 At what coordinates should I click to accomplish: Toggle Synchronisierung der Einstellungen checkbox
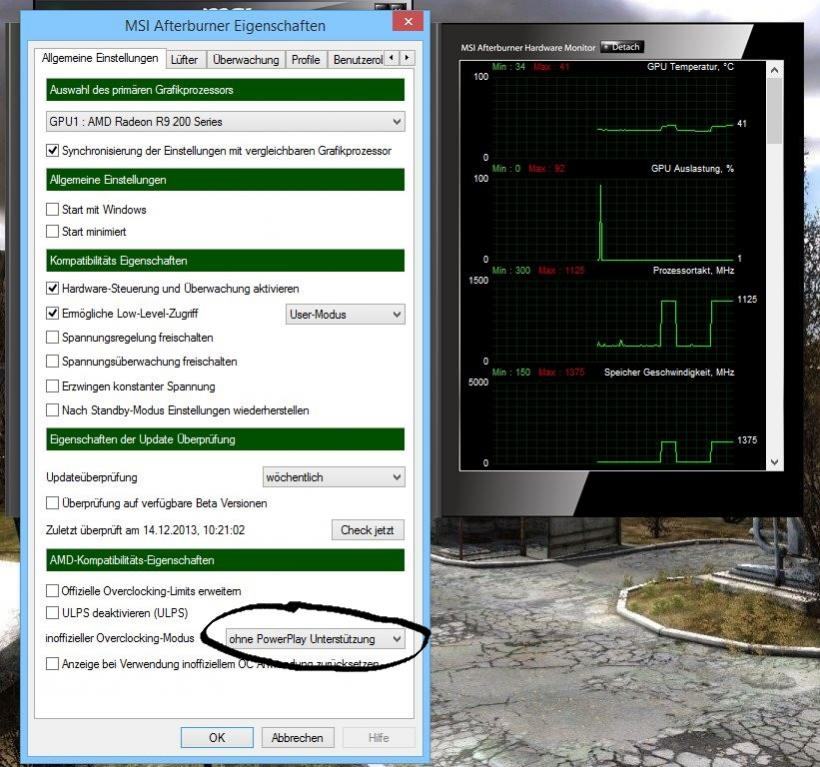(52, 151)
